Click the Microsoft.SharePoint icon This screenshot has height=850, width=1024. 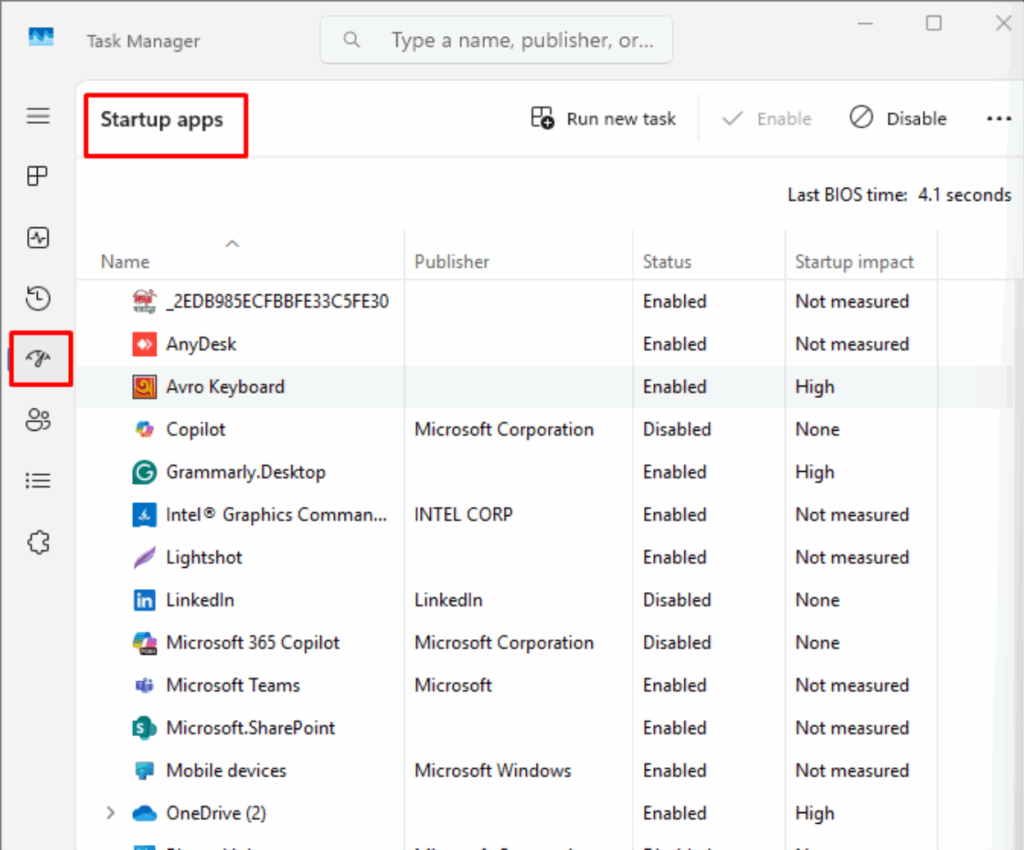click(144, 728)
